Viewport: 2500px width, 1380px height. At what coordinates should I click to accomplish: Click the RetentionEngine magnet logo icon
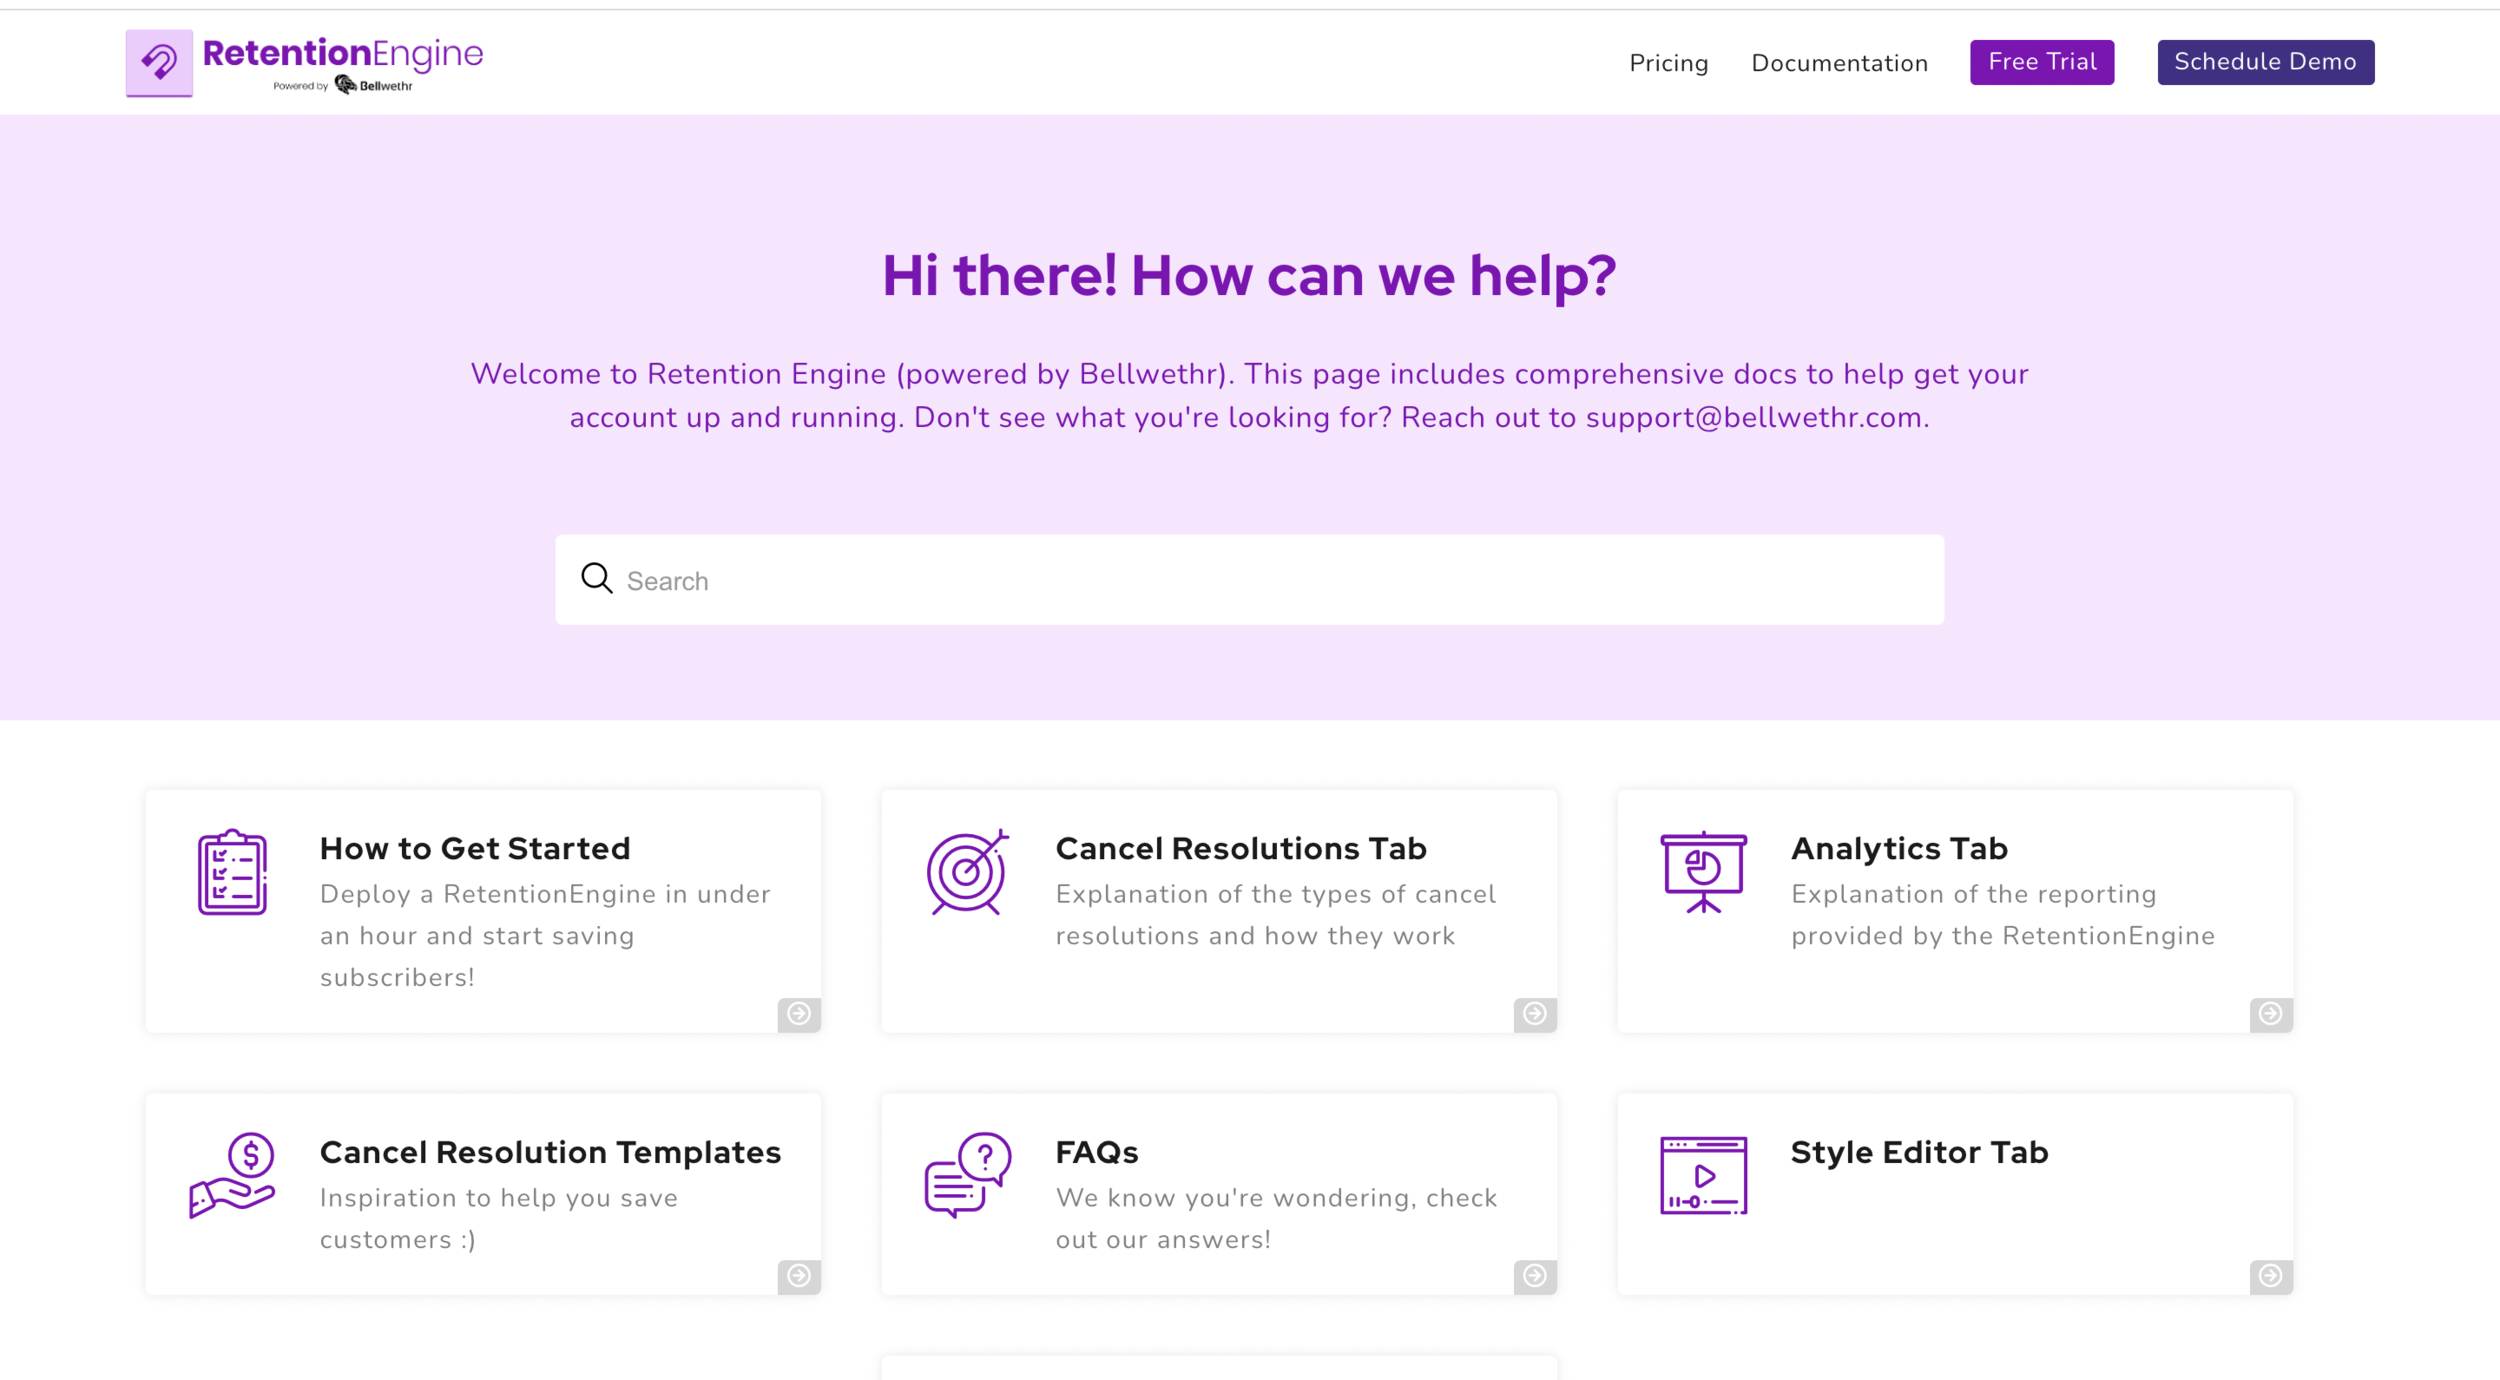coord(159,63)
